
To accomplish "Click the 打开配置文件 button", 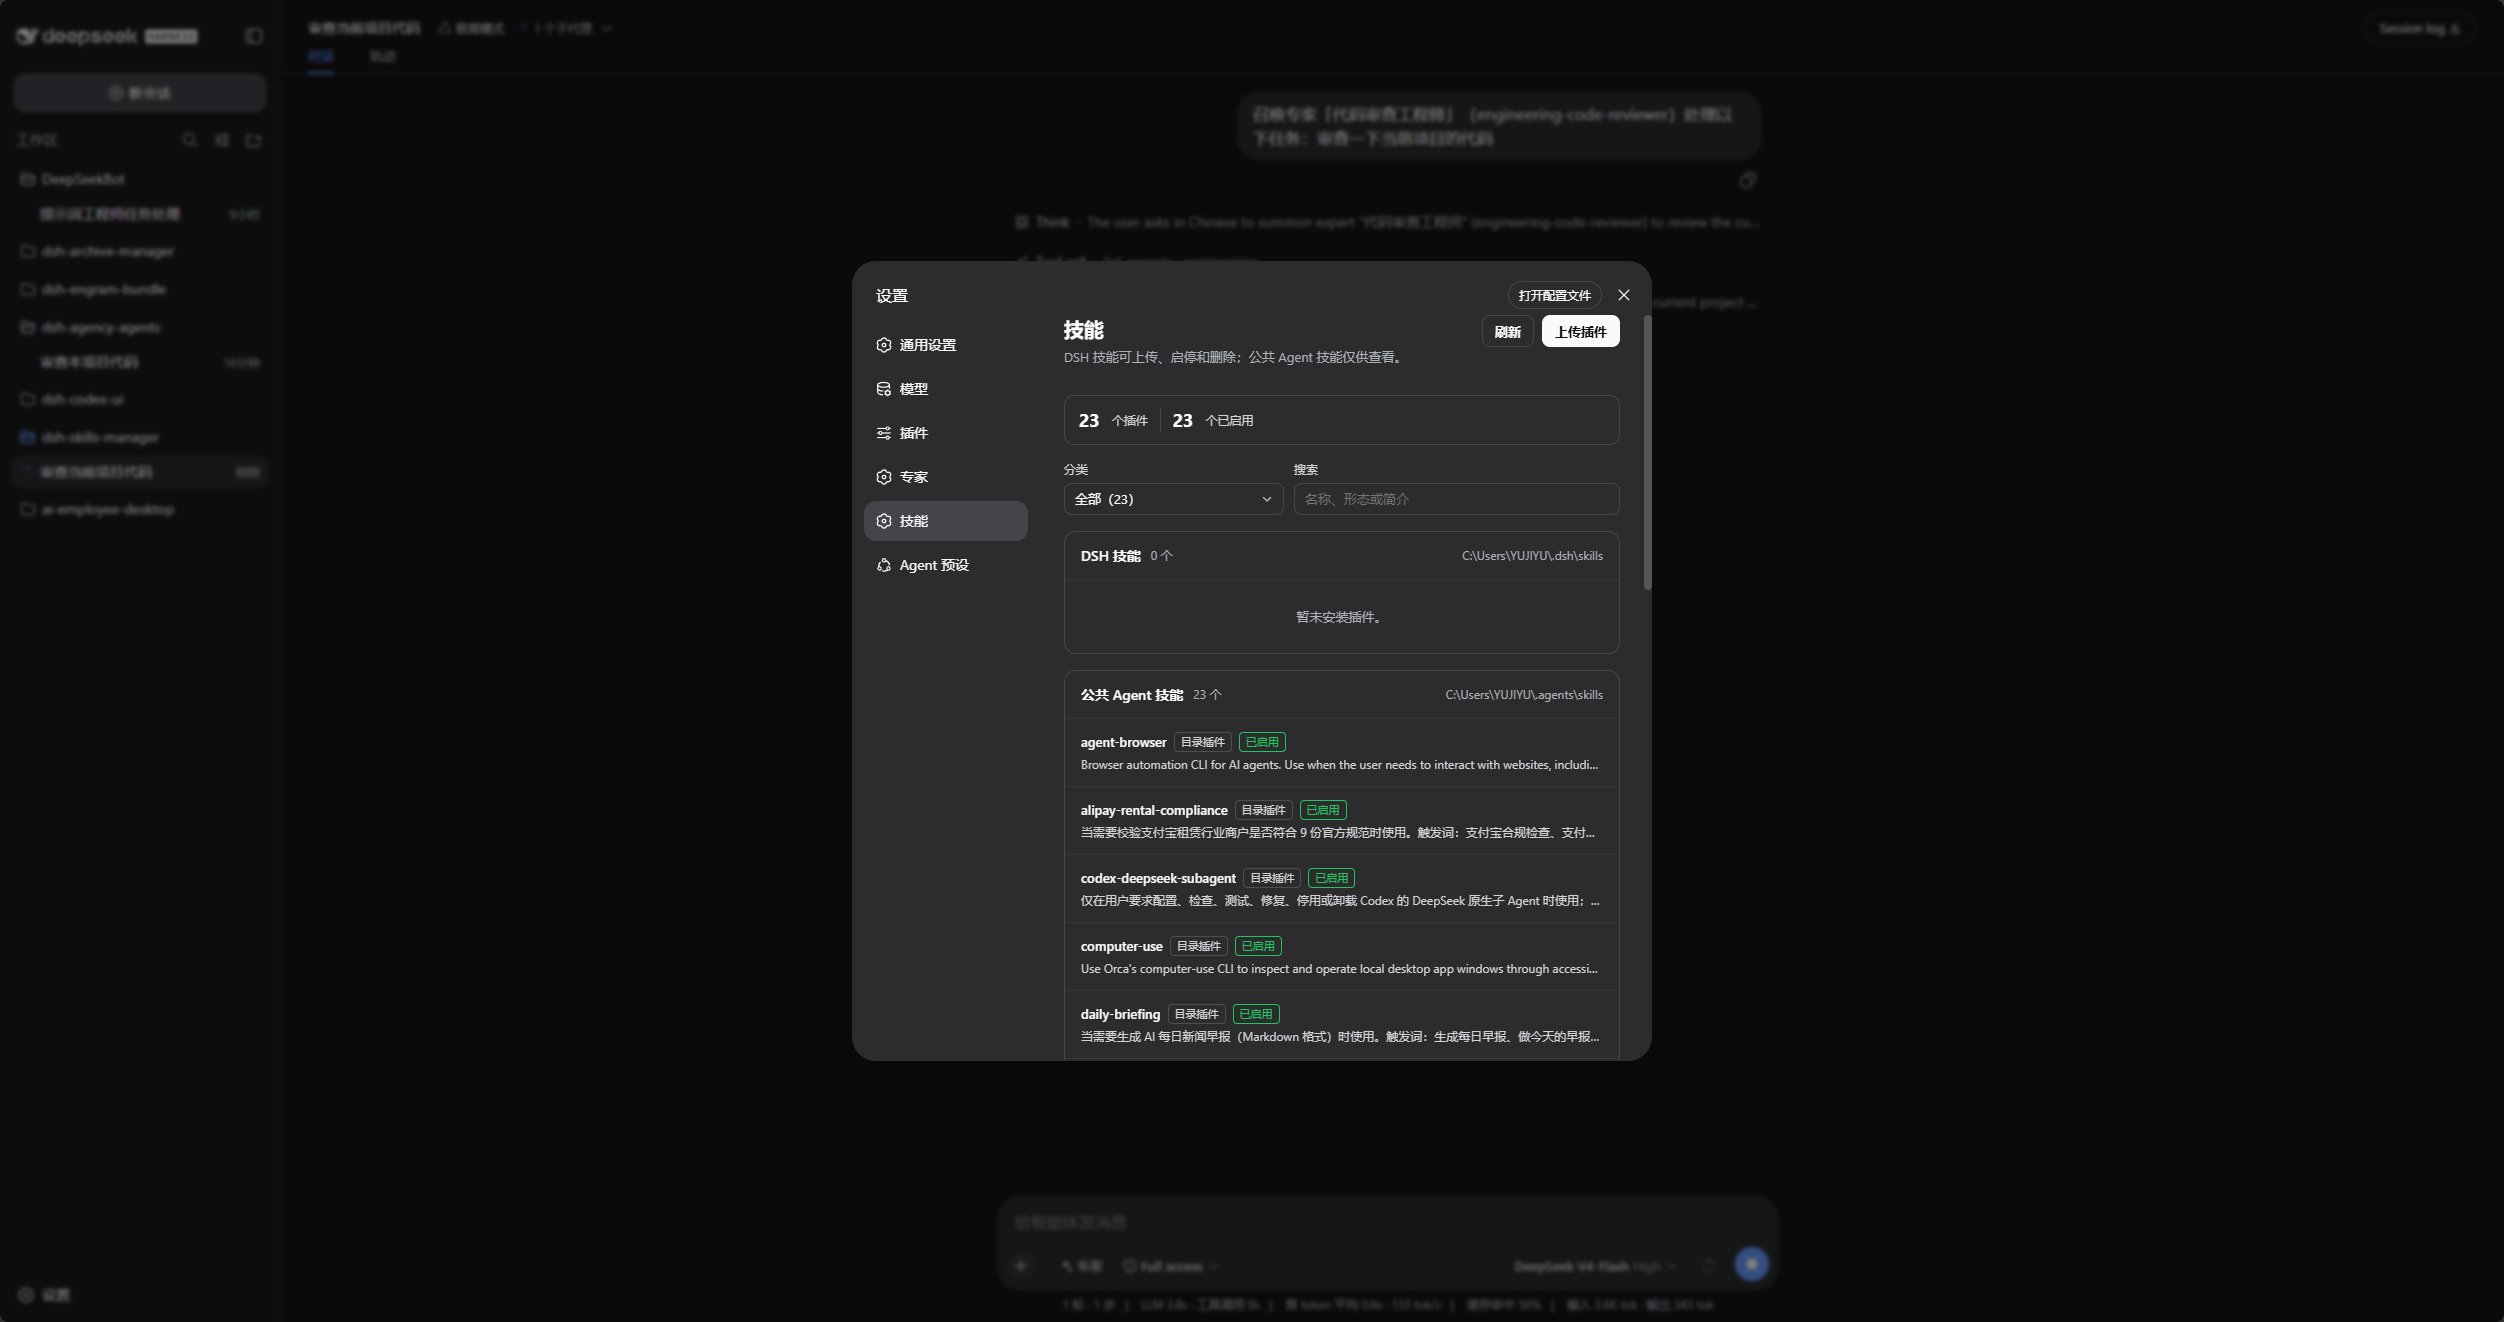I will (x=1554, y=295).
